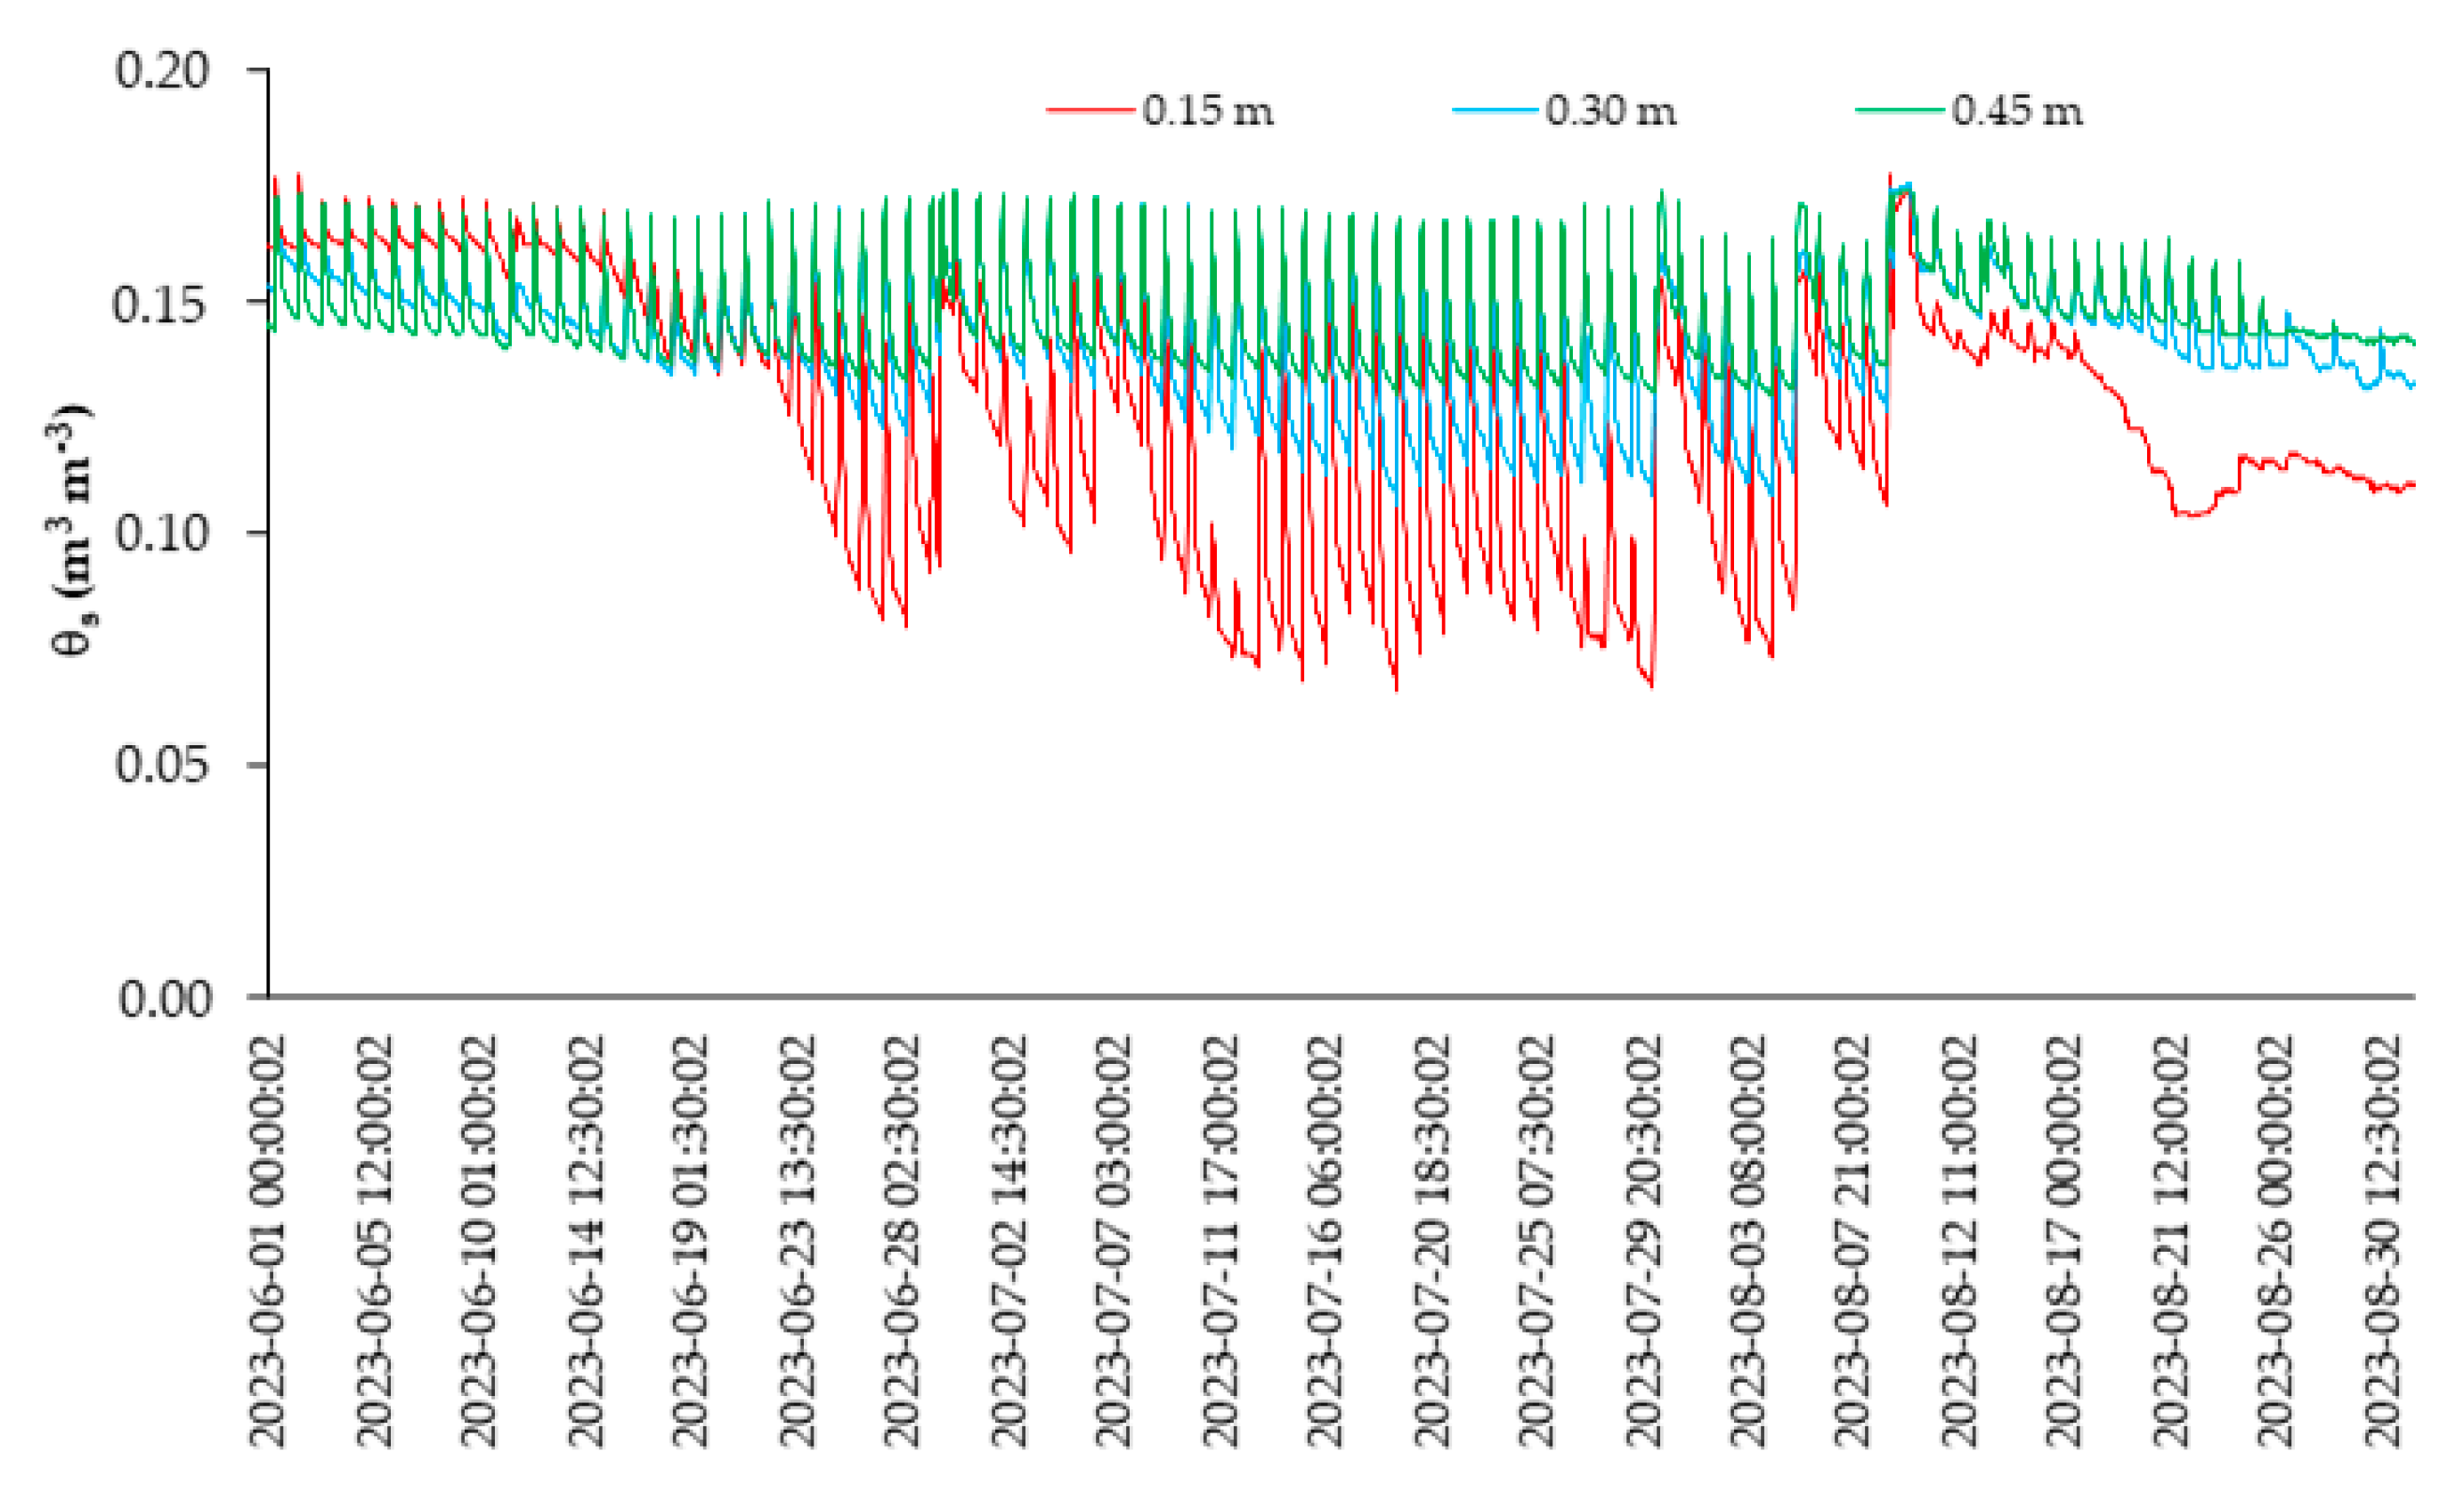The width and height of the screenshot is (2464, 1493).
Task: Click the 2023-07-20 18:30:02 date label
Action: click(1432, 1240)
